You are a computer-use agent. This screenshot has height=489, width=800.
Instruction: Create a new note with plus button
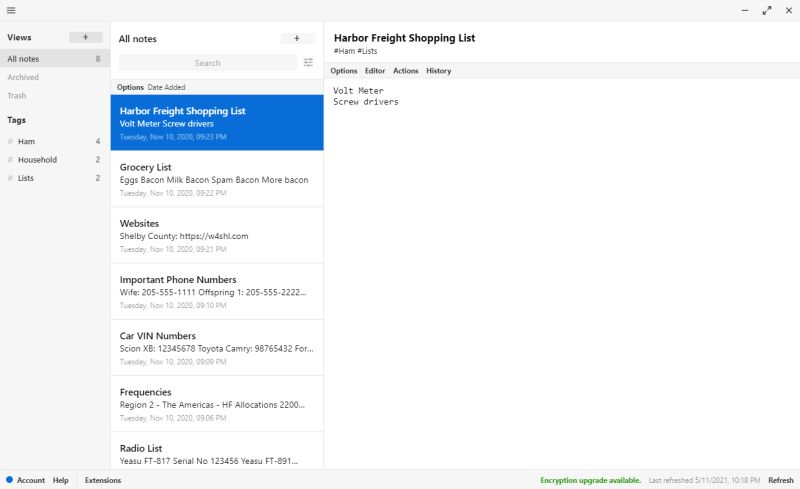tap(297, 38)
